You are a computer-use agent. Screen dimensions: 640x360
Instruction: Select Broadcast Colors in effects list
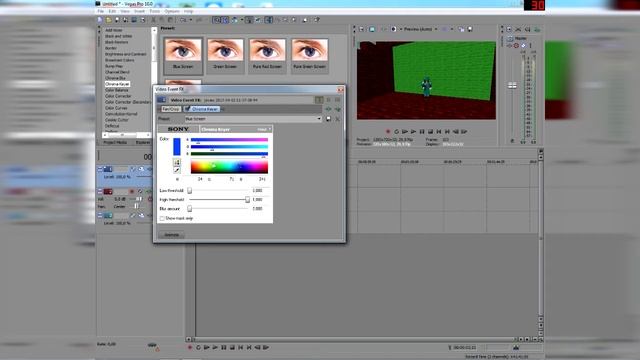coord(119,60)
